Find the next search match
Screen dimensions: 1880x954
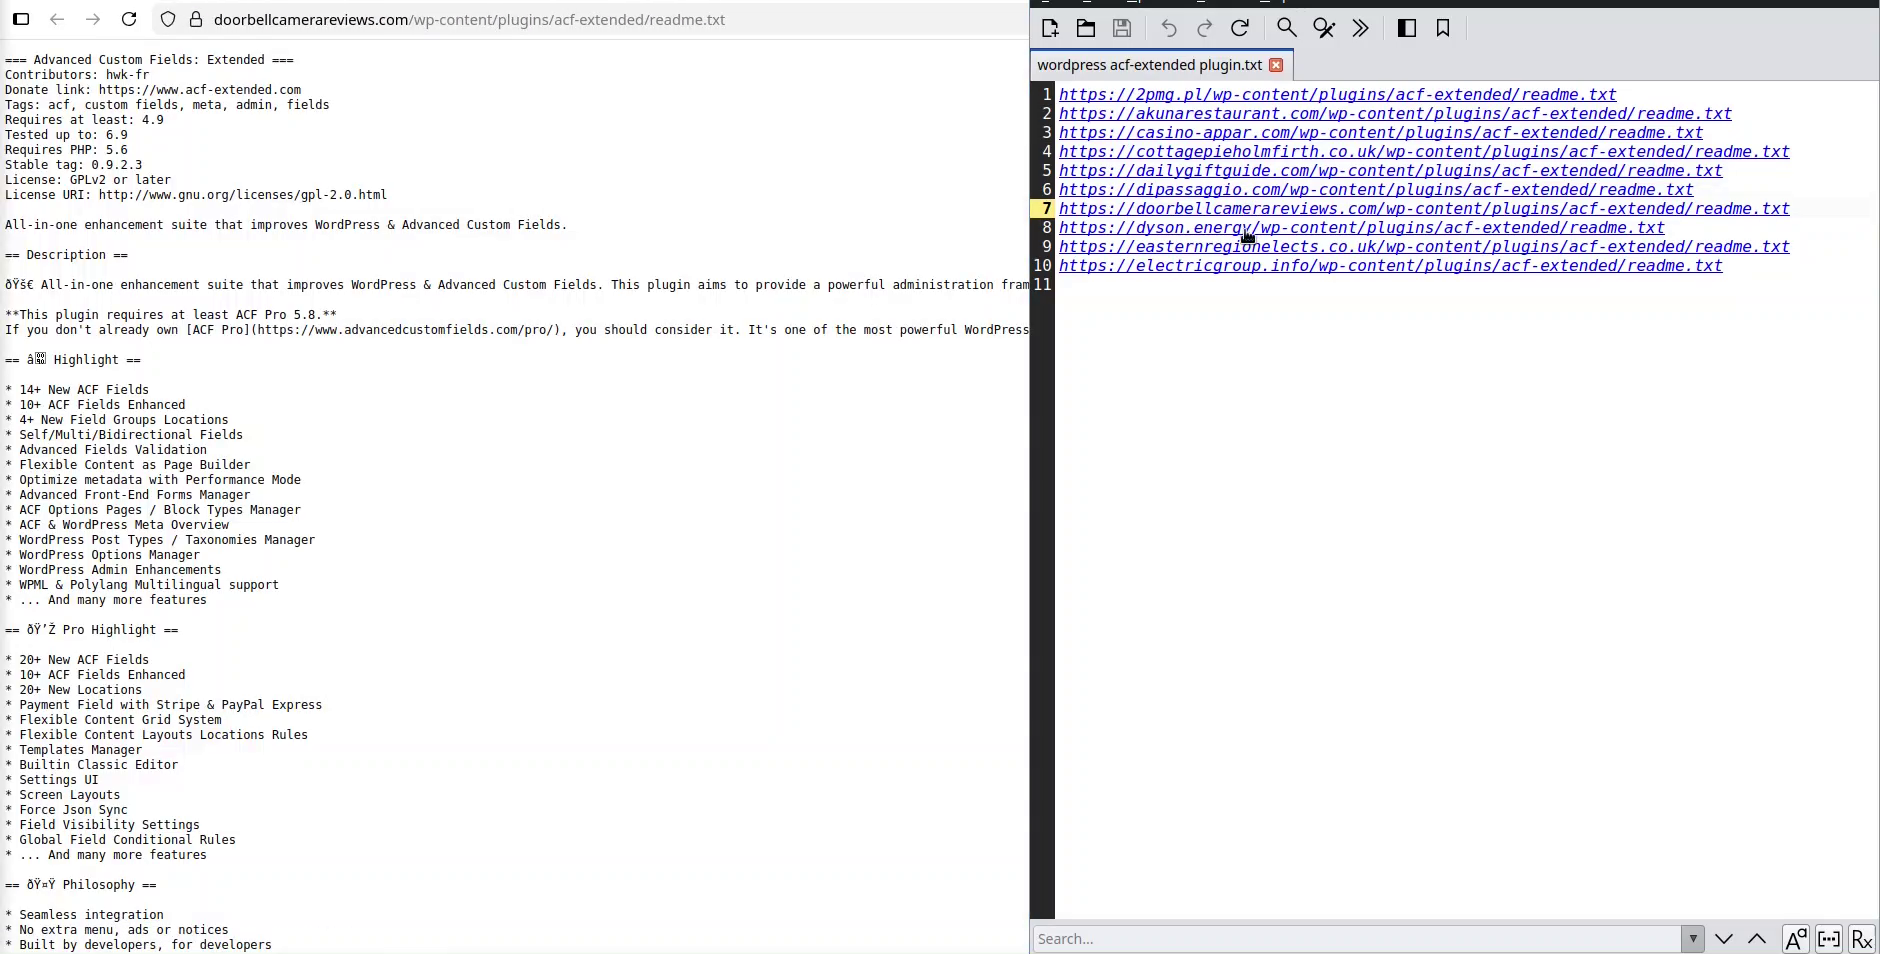click(x=1724, y=939)
